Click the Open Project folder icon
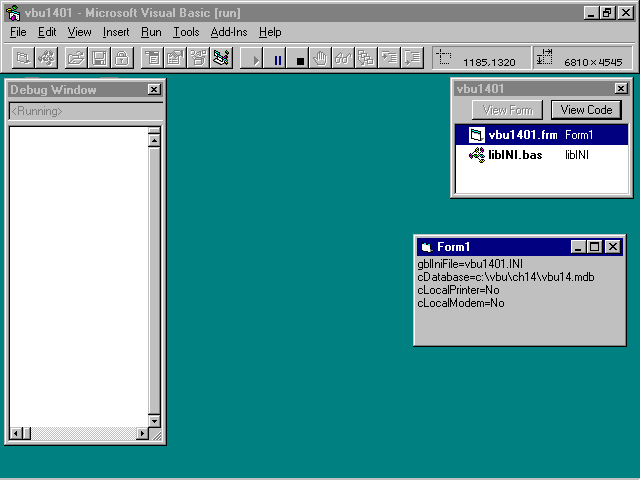 (76, 59)
